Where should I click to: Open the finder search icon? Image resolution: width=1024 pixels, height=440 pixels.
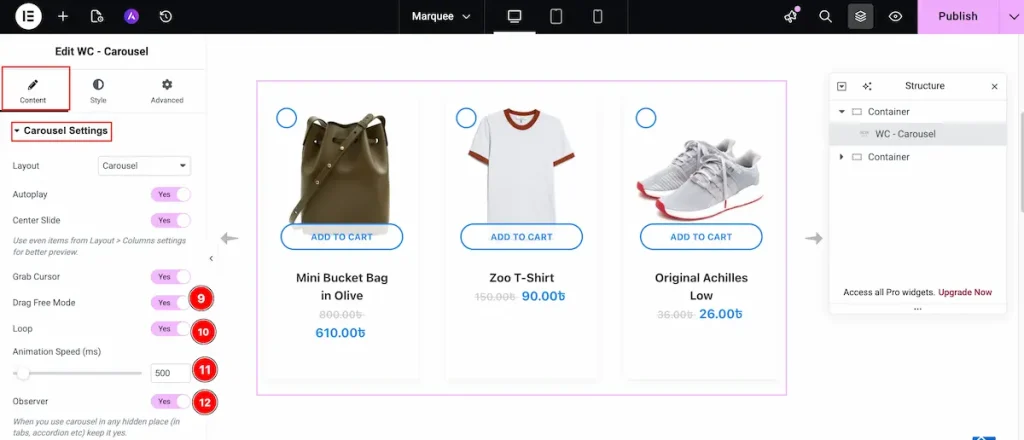pyautogui.click(x=825, y=16)
